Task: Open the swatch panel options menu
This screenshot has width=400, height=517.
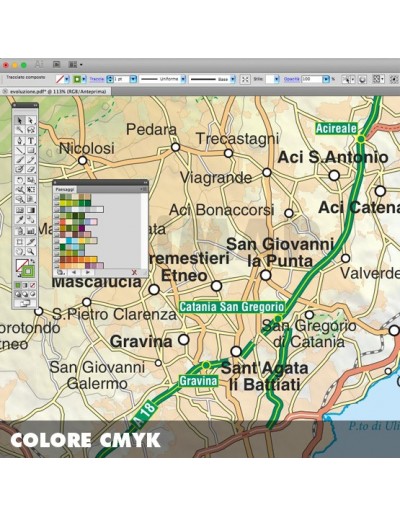Action: tap(144, 189)
